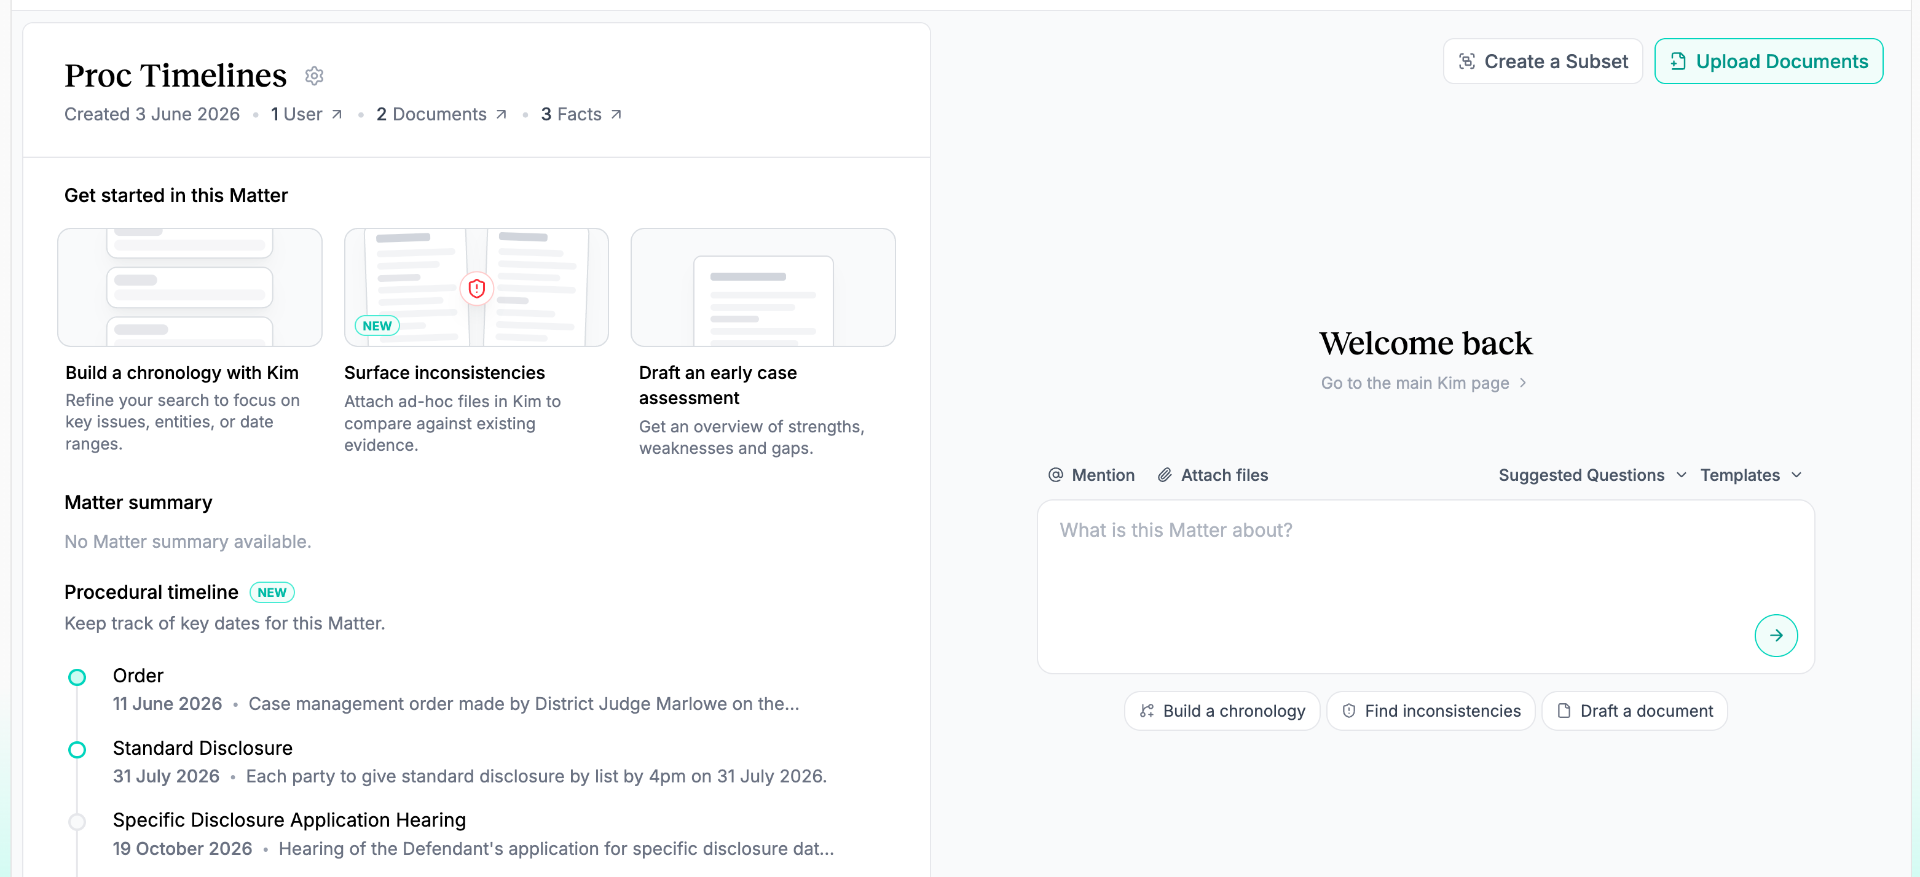Viewport: 1920px width, 877px height.
Task: Select Surface inconsistencies title
Action: click(x=444, y=372)
